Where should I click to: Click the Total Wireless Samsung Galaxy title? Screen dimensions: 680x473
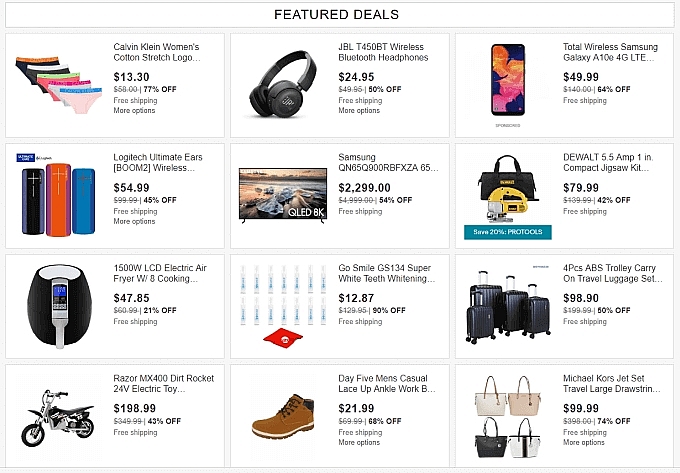coord(609,52)
